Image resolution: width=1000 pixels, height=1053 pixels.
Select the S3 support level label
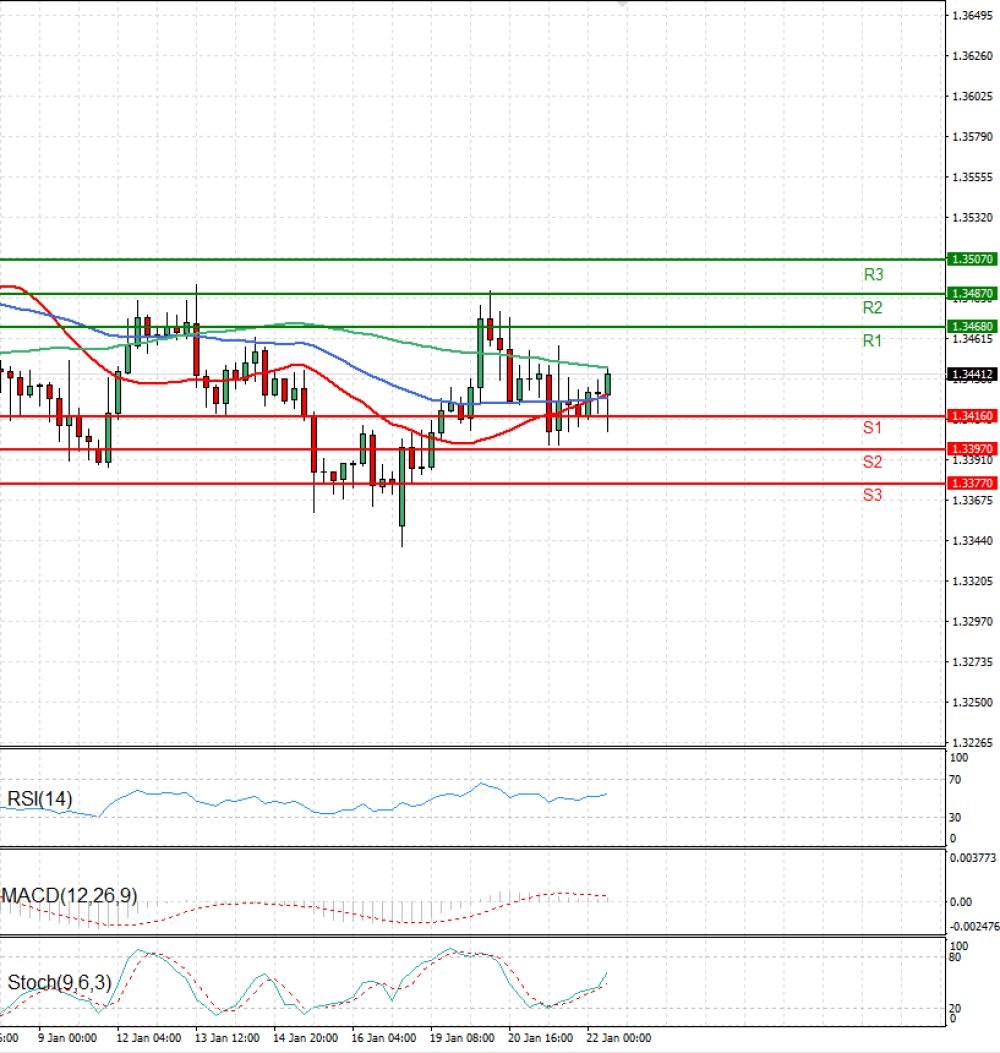[x=871, y=494]
